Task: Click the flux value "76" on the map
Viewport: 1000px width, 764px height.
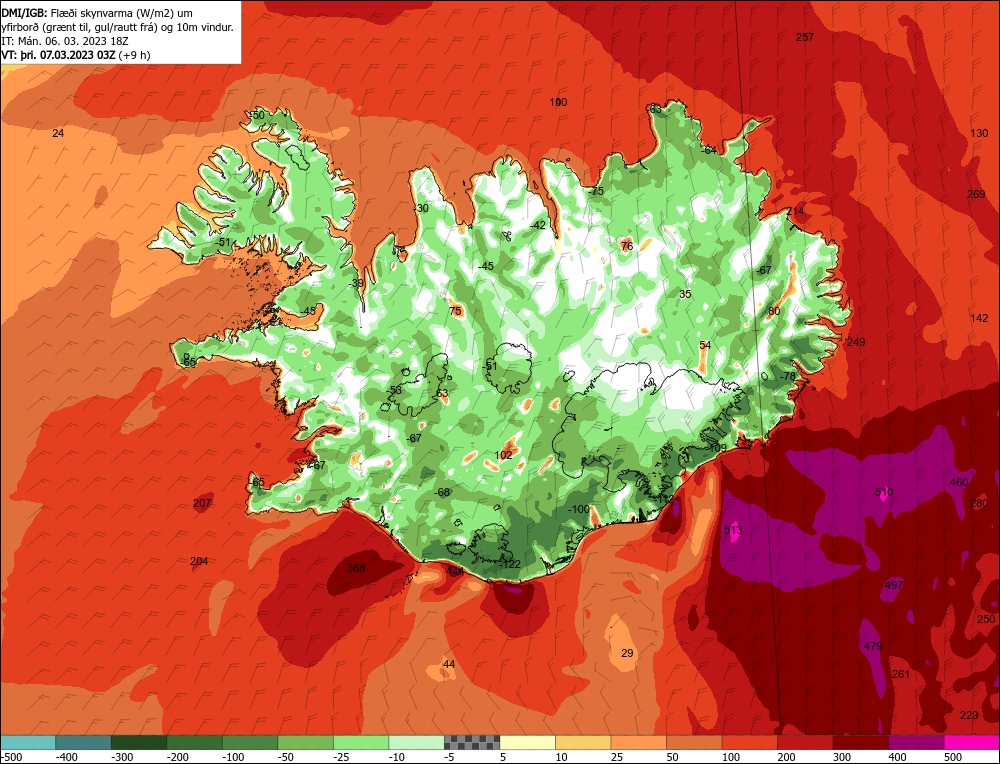Action: [627, 246]
